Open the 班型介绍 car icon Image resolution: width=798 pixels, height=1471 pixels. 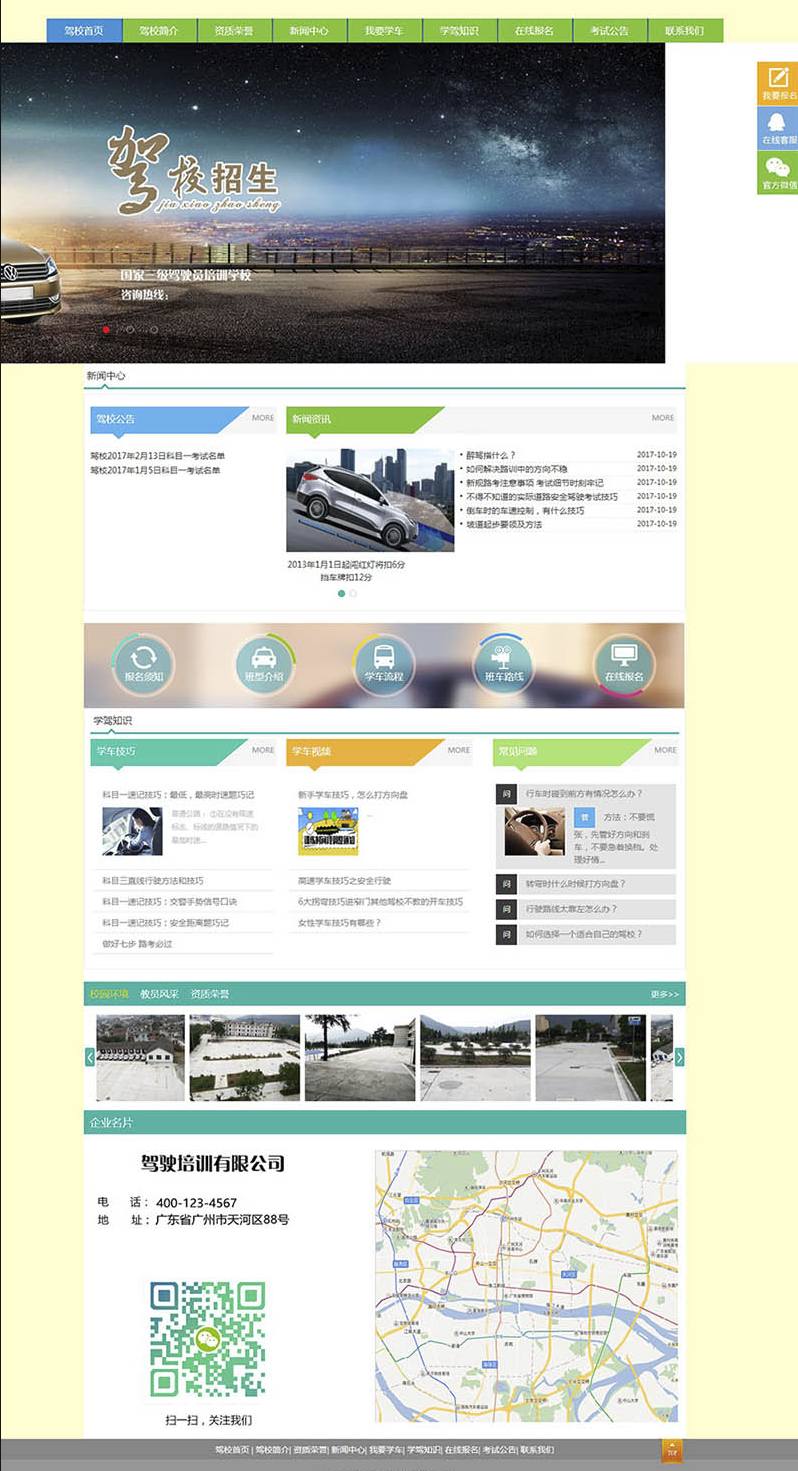(x=264, y=664)
